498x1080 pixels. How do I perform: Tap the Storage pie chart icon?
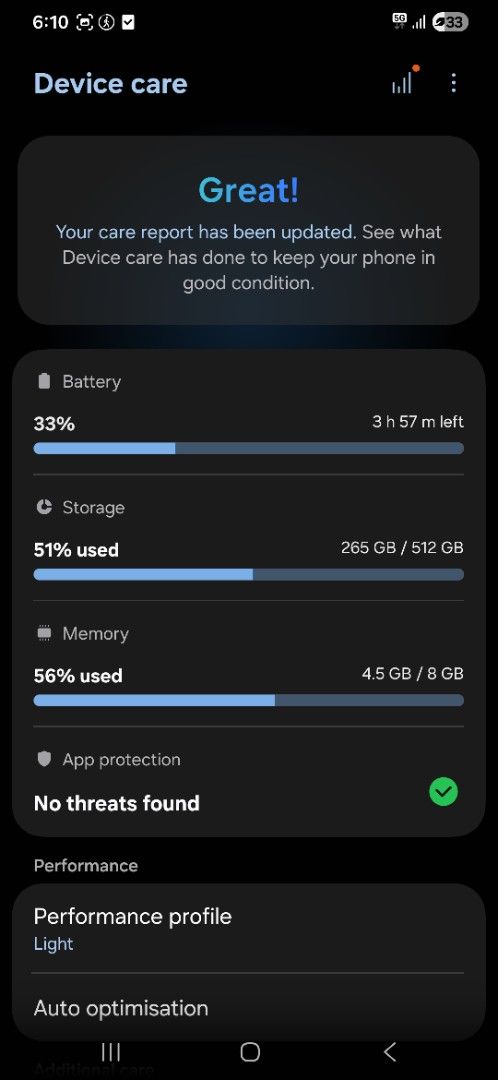click(x=44, y=508)
